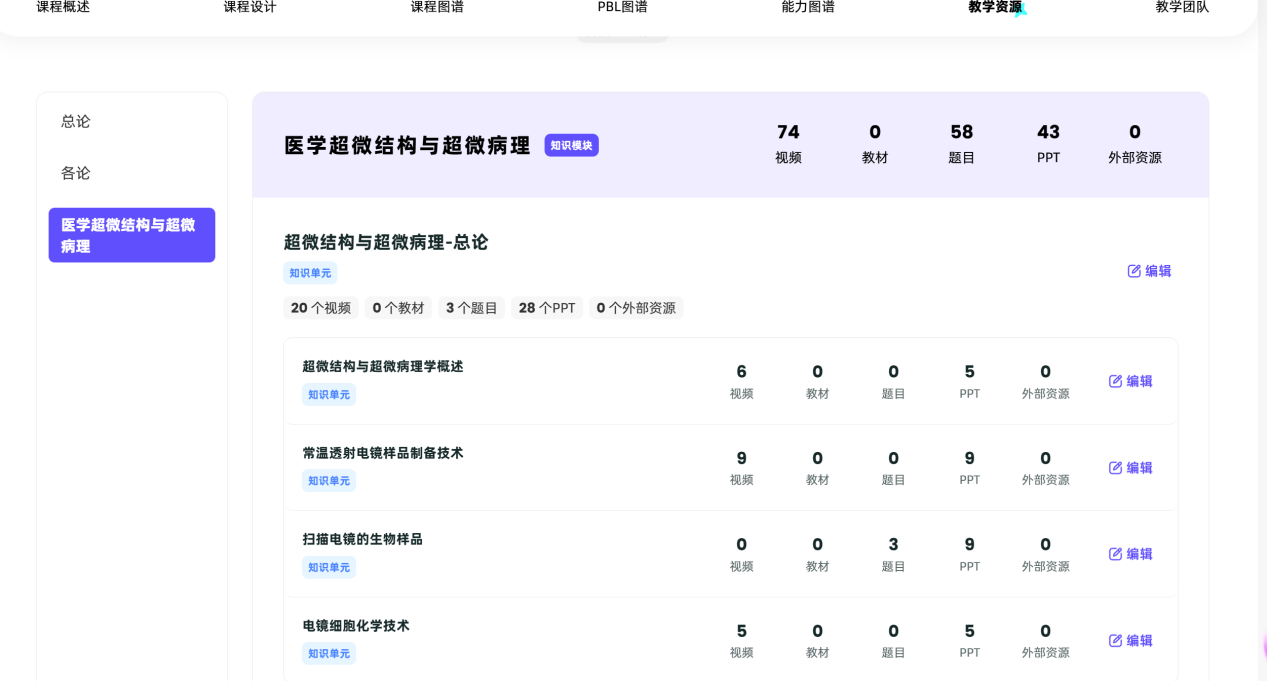Go to the 课程图谱 tab
The width and height of the screenshot is (1267, 681).
pos(437,8)
